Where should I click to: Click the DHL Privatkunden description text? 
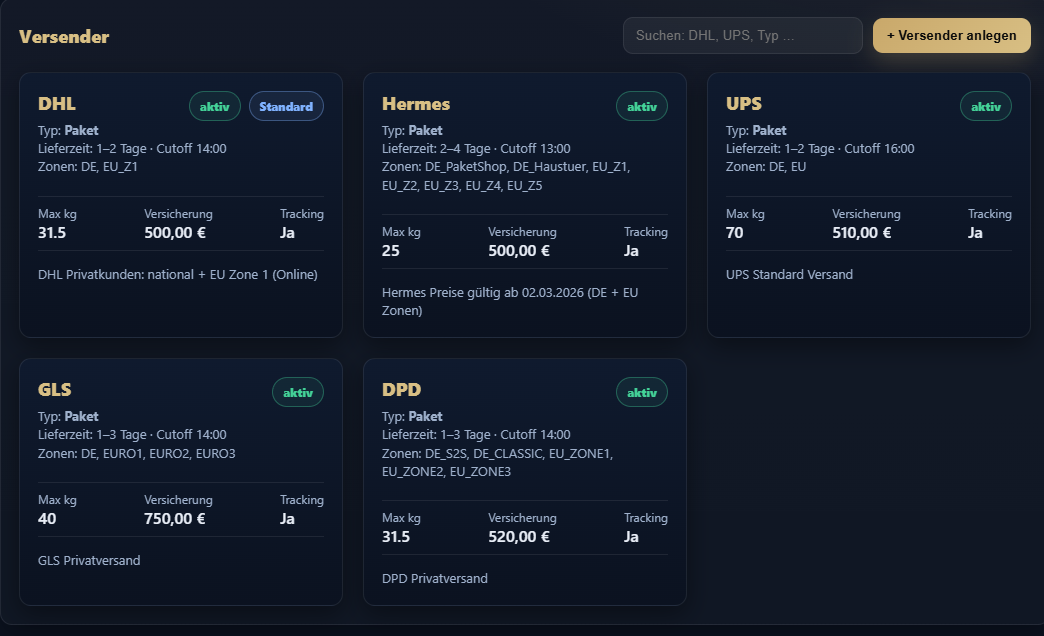[178, 274]
